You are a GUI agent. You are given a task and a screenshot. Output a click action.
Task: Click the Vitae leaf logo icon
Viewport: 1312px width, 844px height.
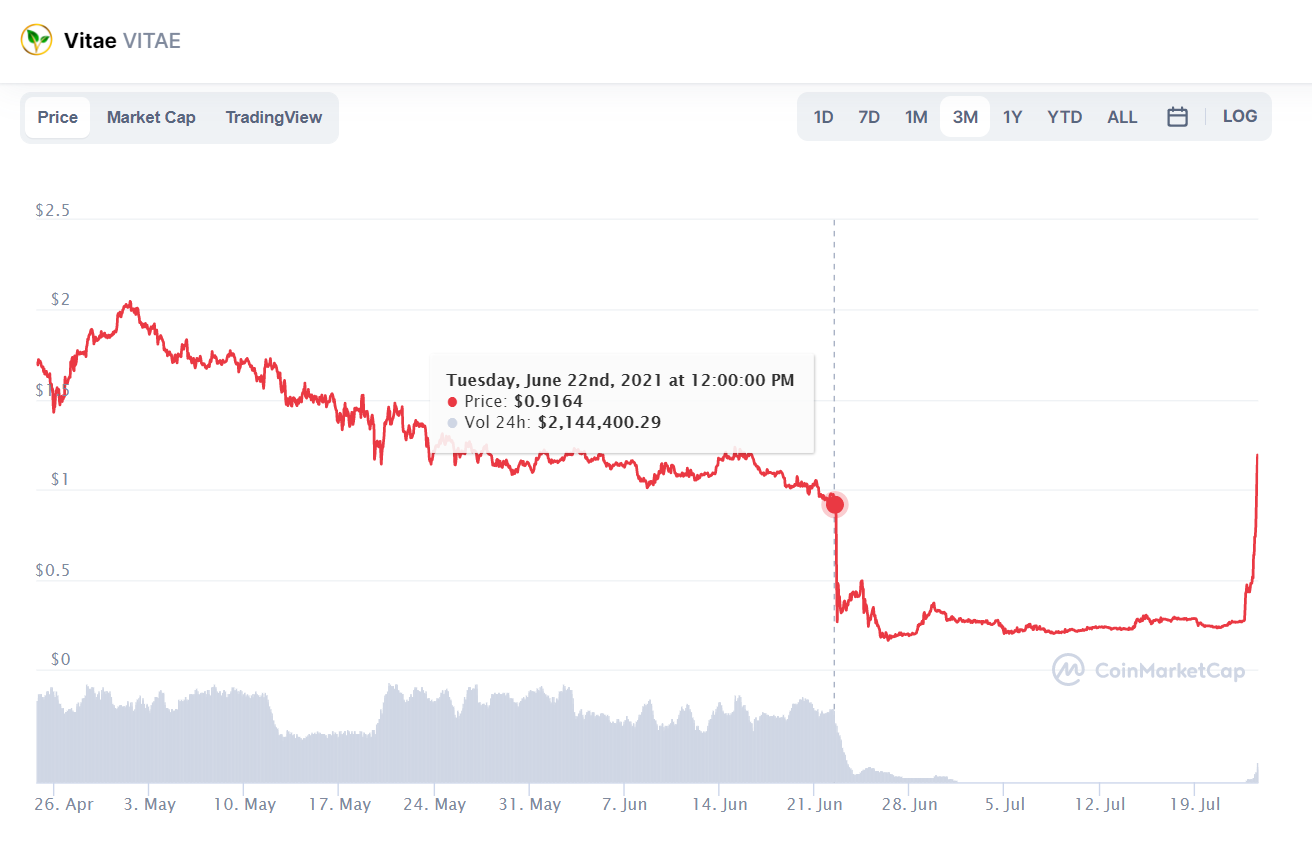click(37, 41)
